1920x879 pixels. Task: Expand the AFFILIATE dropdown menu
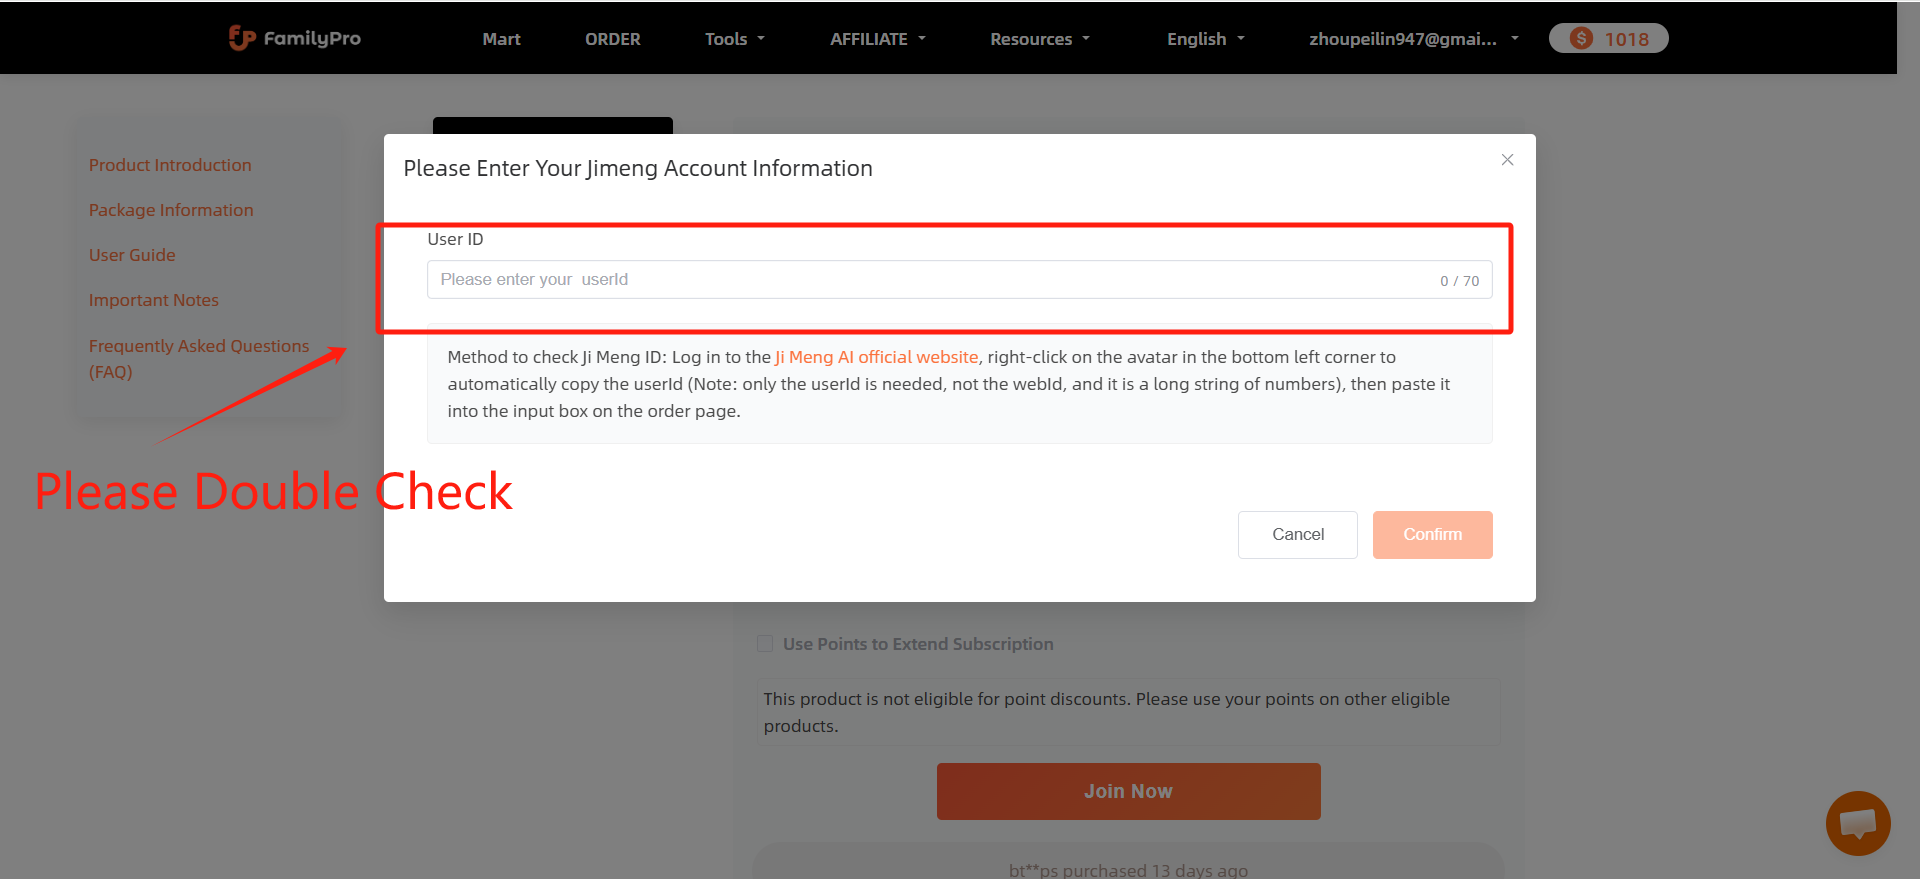point(878,39)
